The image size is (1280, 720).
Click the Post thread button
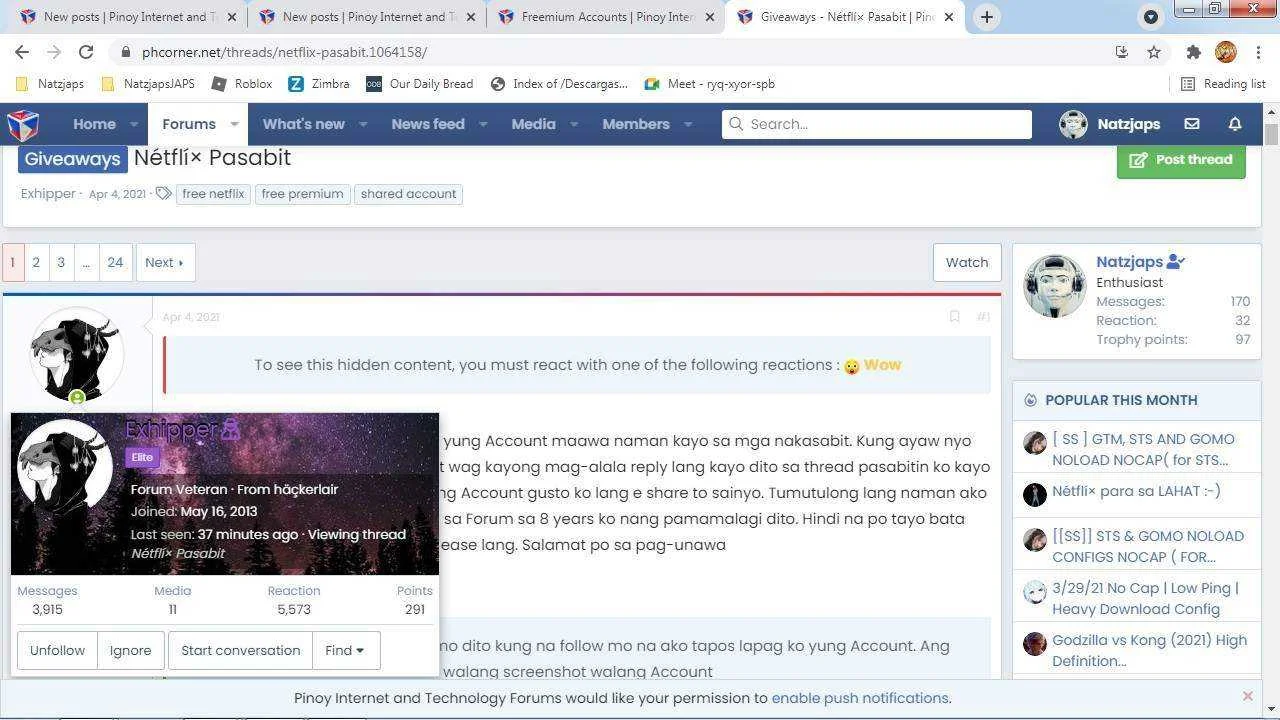click(x=1181, y=160)
